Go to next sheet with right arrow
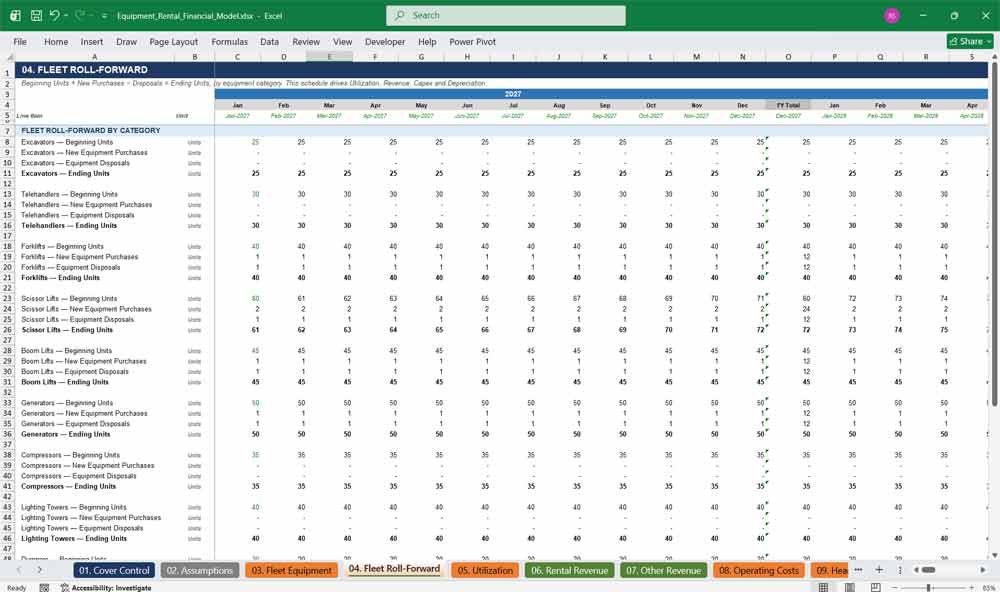 pos(40,570)
